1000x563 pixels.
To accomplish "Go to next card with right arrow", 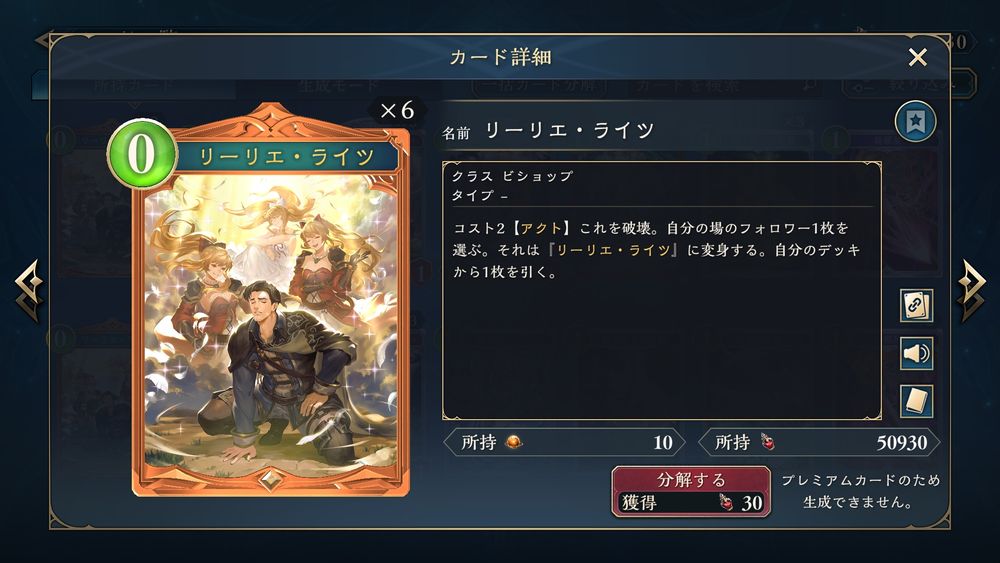I will 971,290.
